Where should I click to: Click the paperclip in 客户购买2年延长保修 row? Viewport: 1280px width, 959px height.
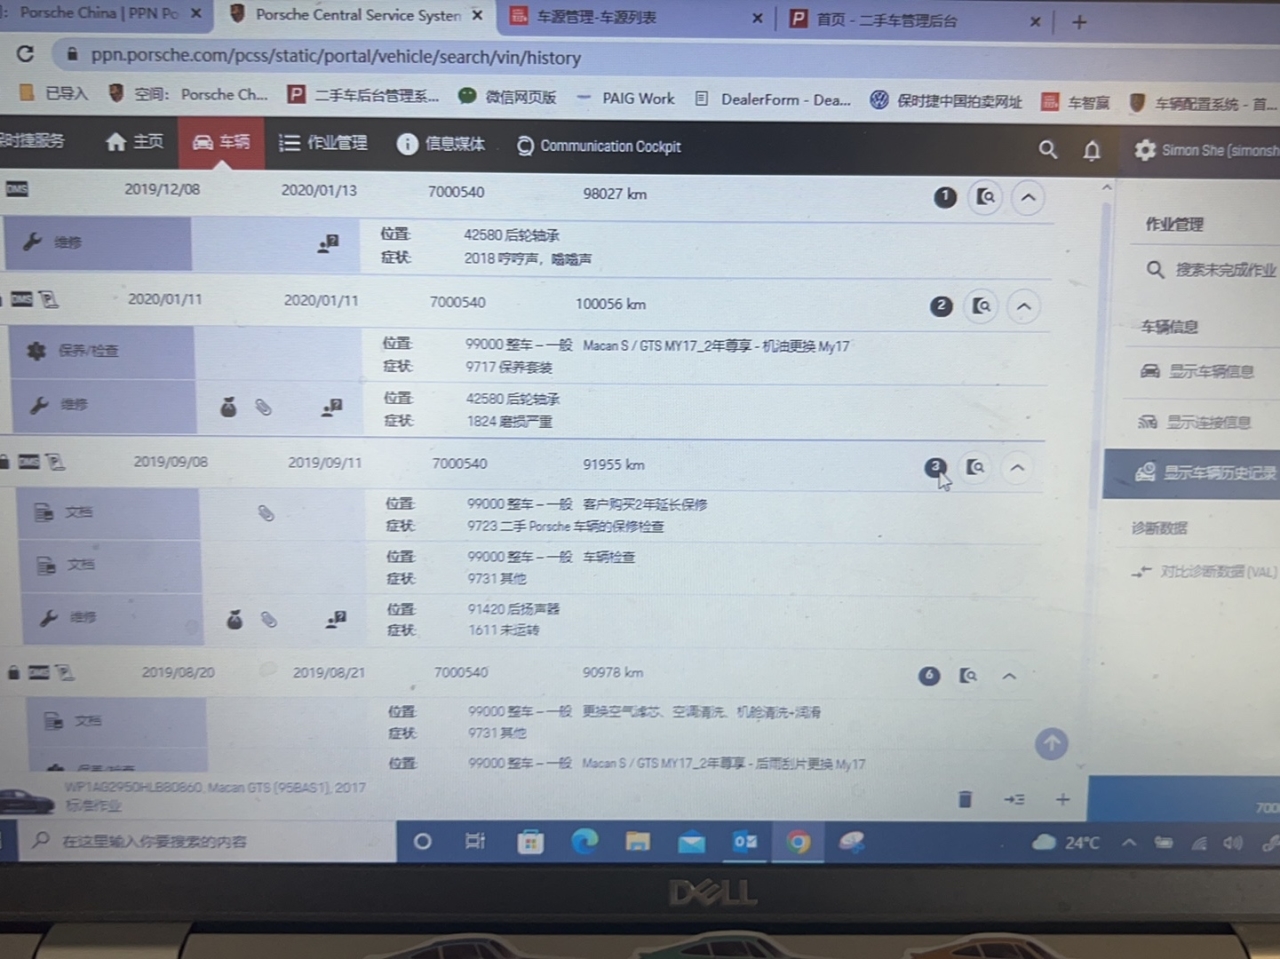pyautogui.click(x=266, y=513)
